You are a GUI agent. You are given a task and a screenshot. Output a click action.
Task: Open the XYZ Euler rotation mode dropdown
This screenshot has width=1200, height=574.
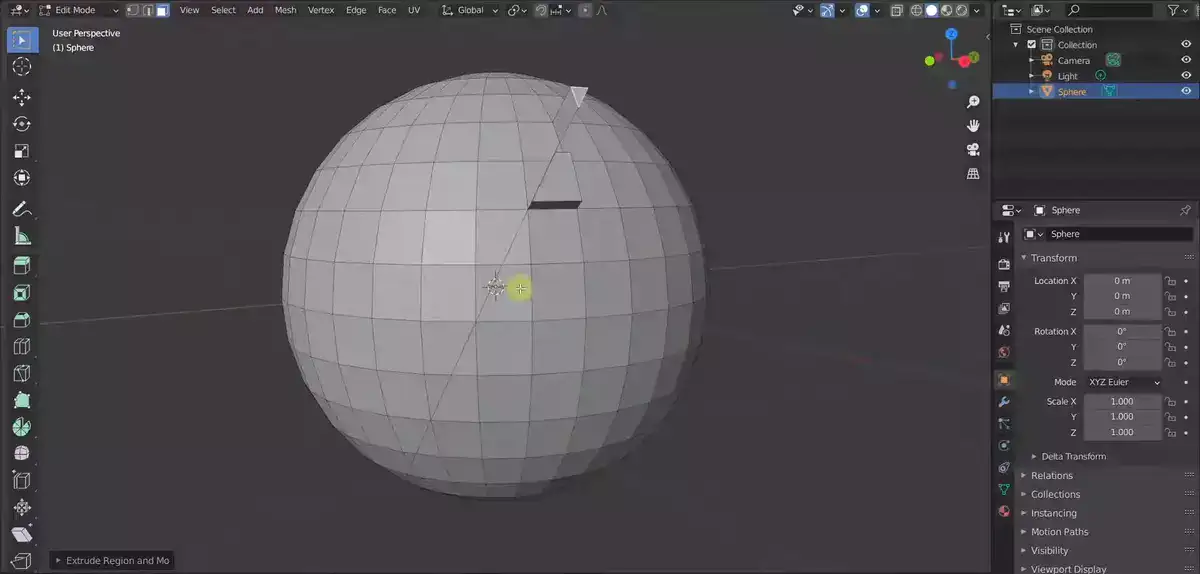coord(1122,382)
